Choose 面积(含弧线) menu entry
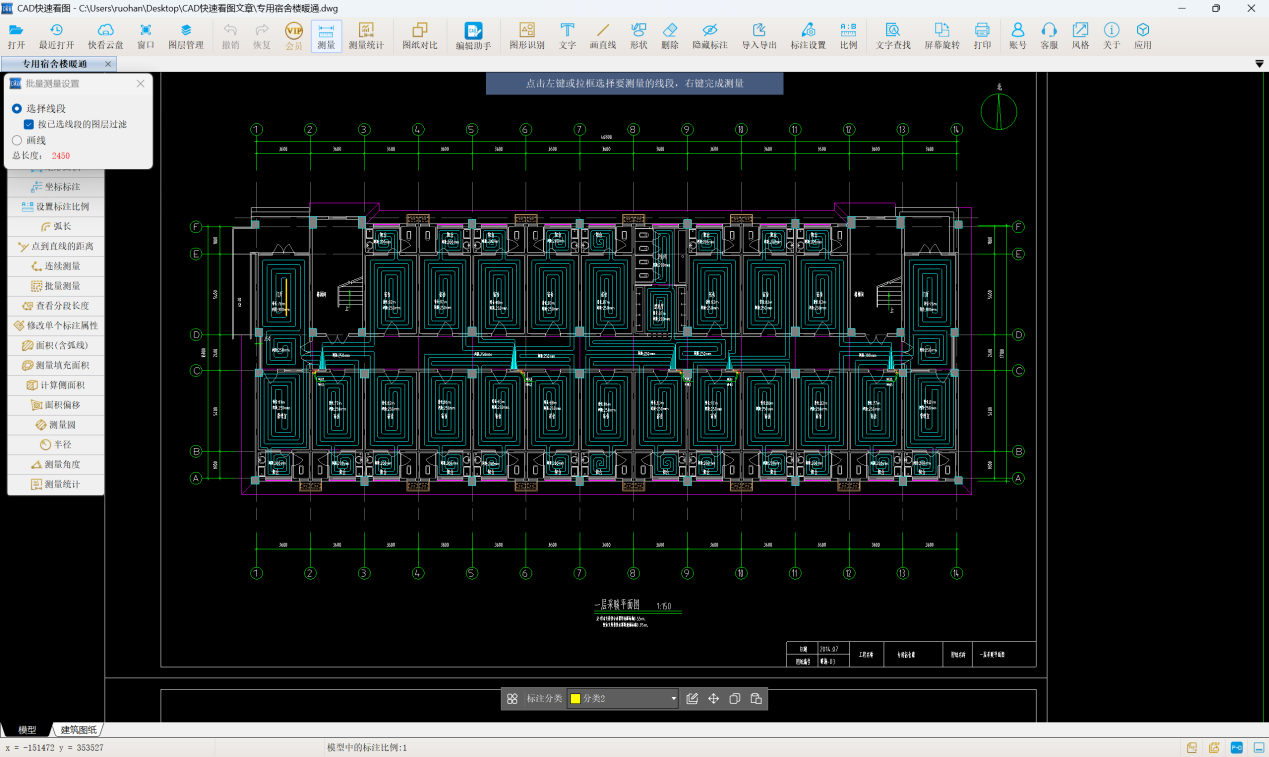This screenshot has height=757, width=1269. click(56, 345)
